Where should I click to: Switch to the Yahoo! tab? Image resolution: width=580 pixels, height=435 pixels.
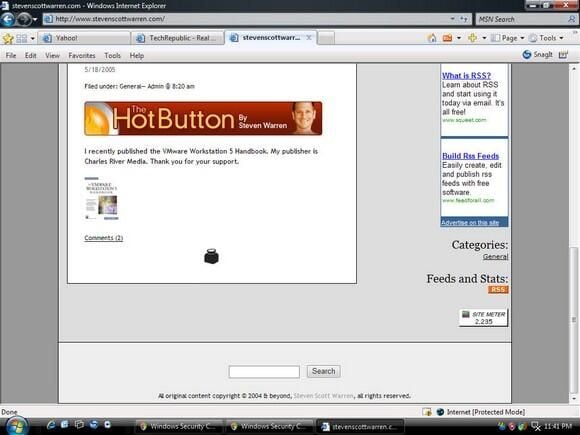click(85, 38)
